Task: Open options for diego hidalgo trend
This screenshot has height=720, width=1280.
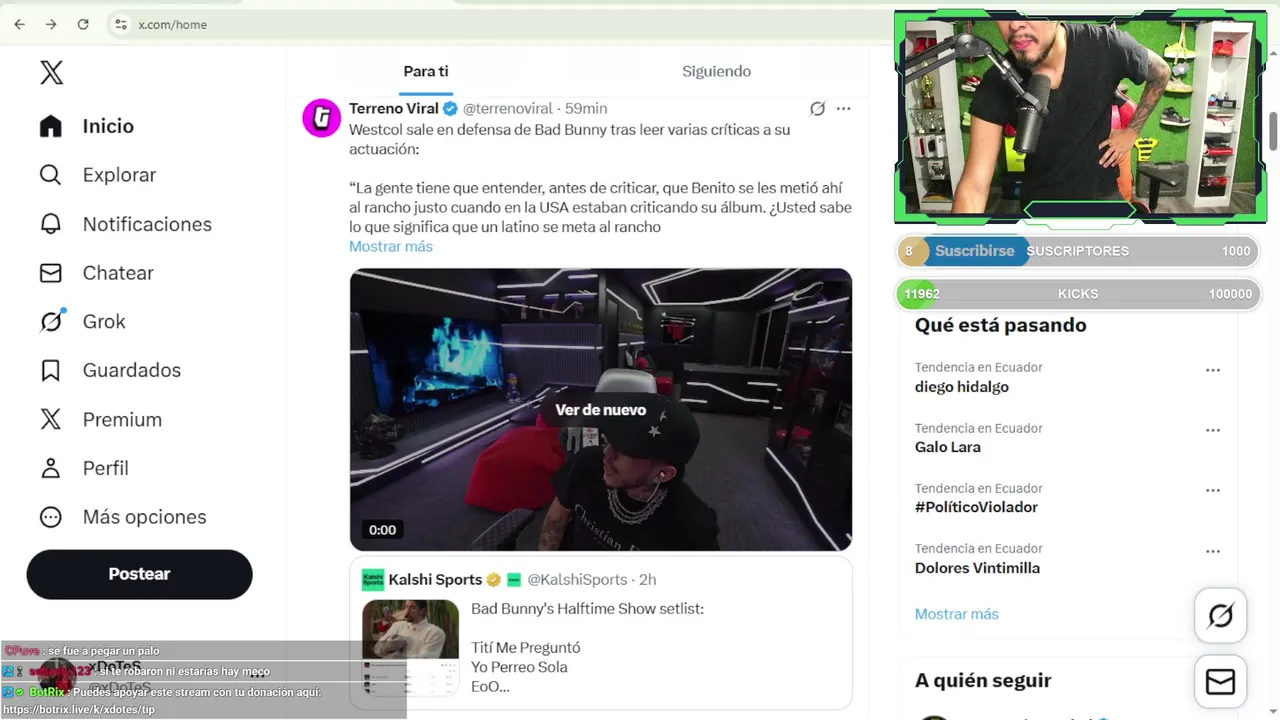Action: (1213, 370)
